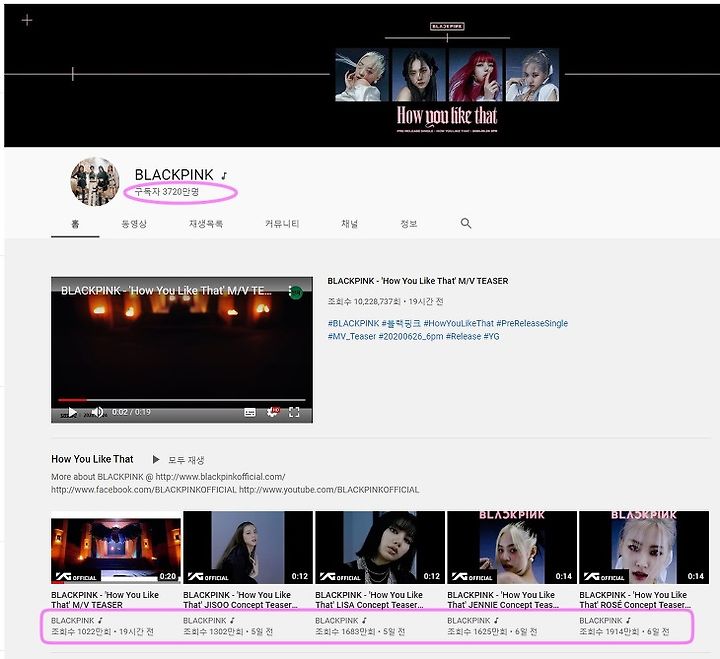The height and width of the screenshot is (659, 720).
Task: Open the video player settings gear
Action: [273, 412]
